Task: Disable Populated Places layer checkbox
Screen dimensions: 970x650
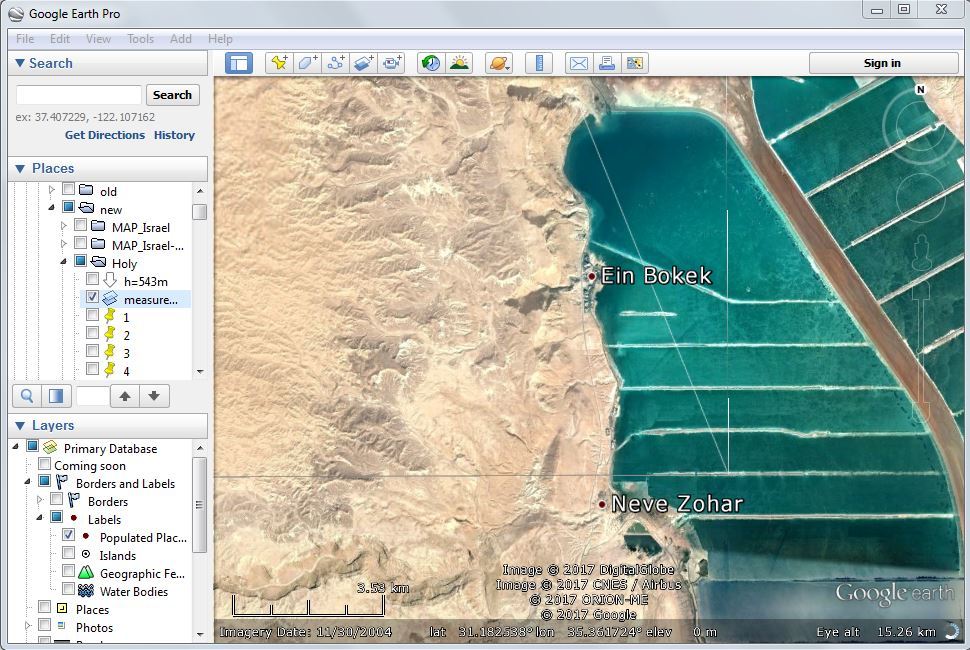Action: coord(68,534)
